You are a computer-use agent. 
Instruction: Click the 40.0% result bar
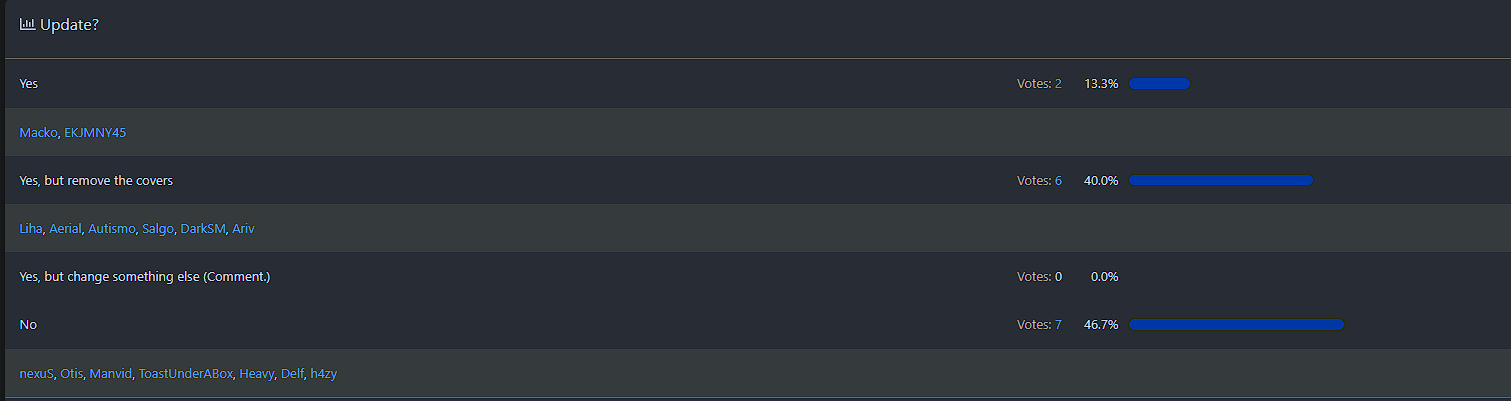tap(1220, 181)
